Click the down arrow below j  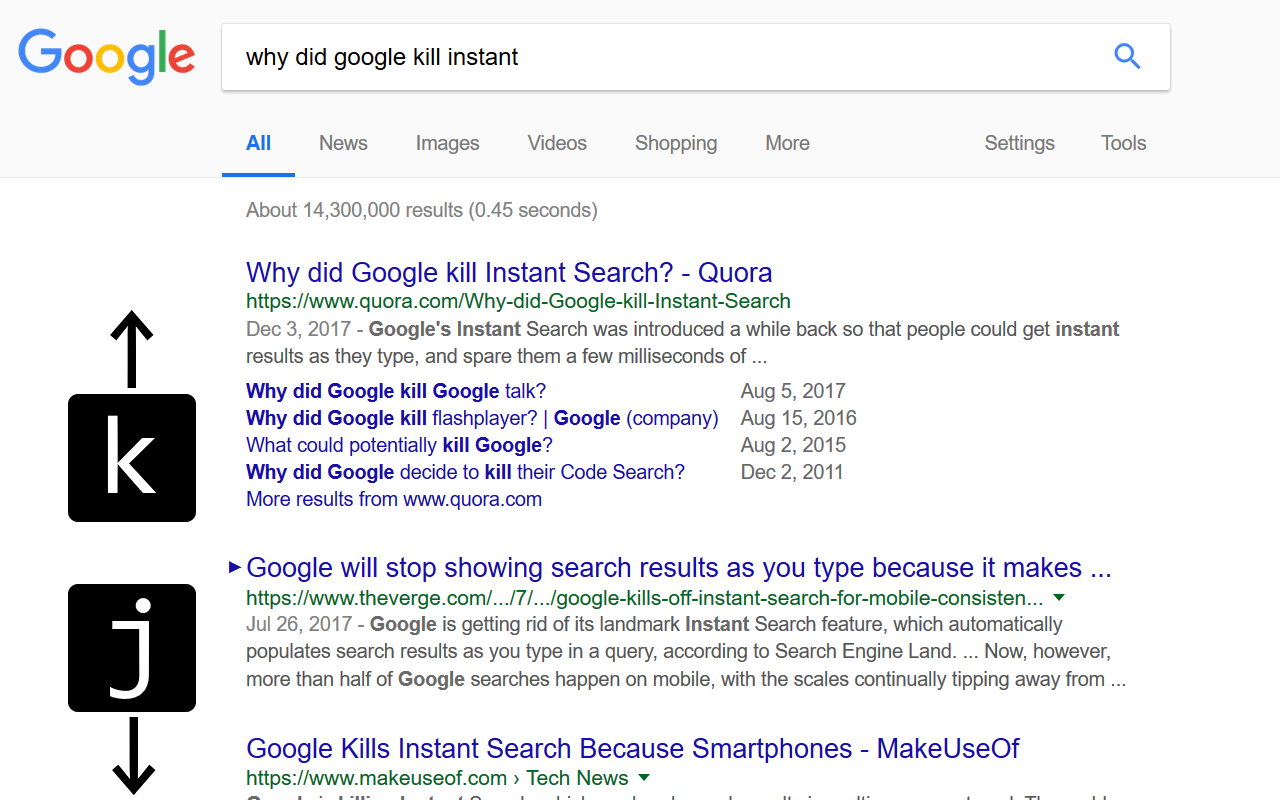tap(133, 758)
